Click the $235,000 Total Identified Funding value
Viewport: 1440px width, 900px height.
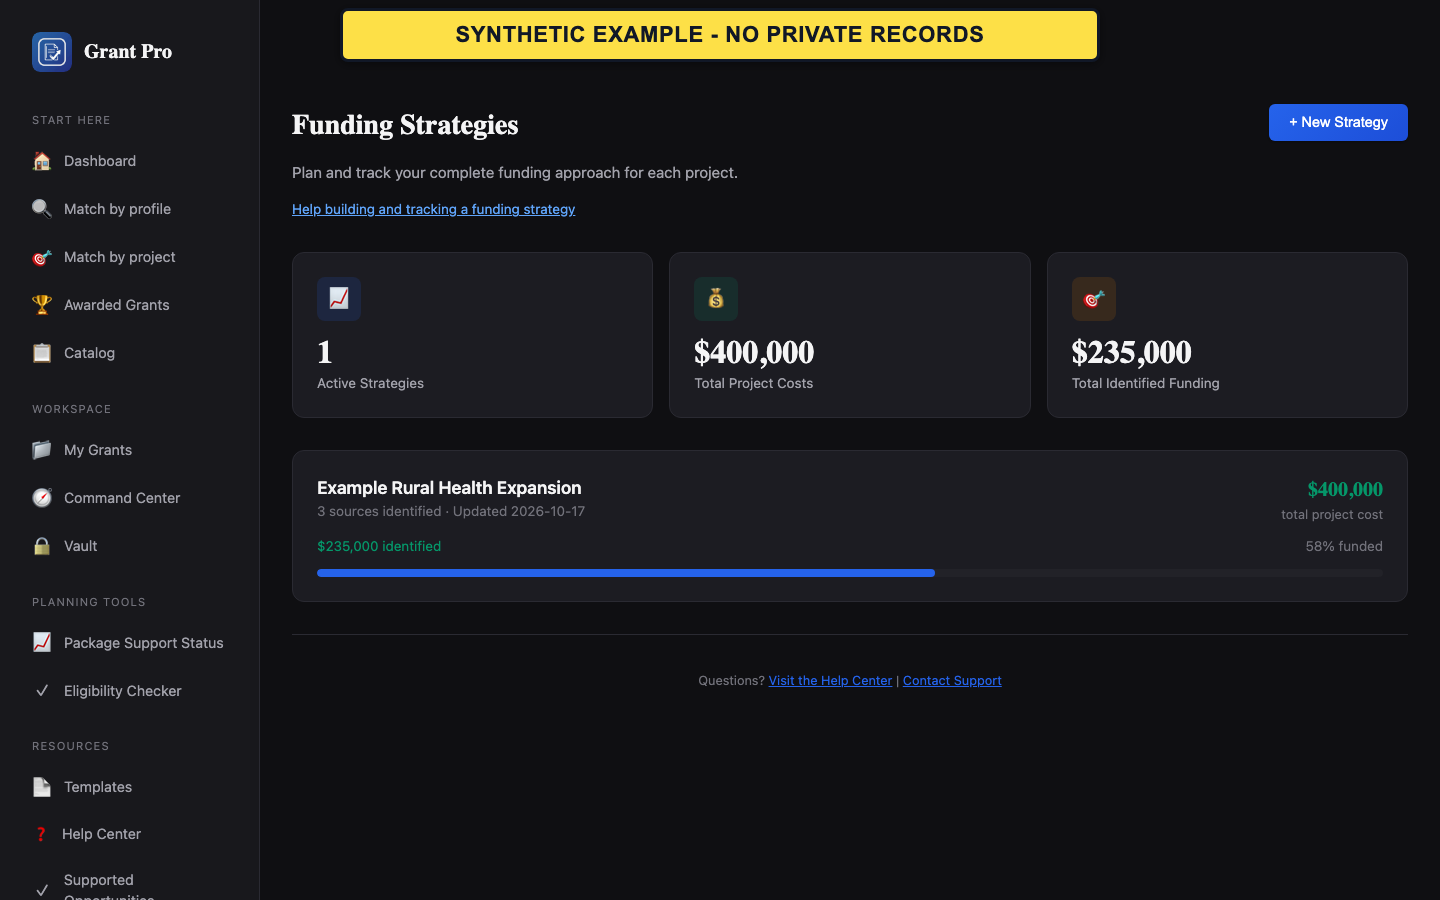(1132, 352)
